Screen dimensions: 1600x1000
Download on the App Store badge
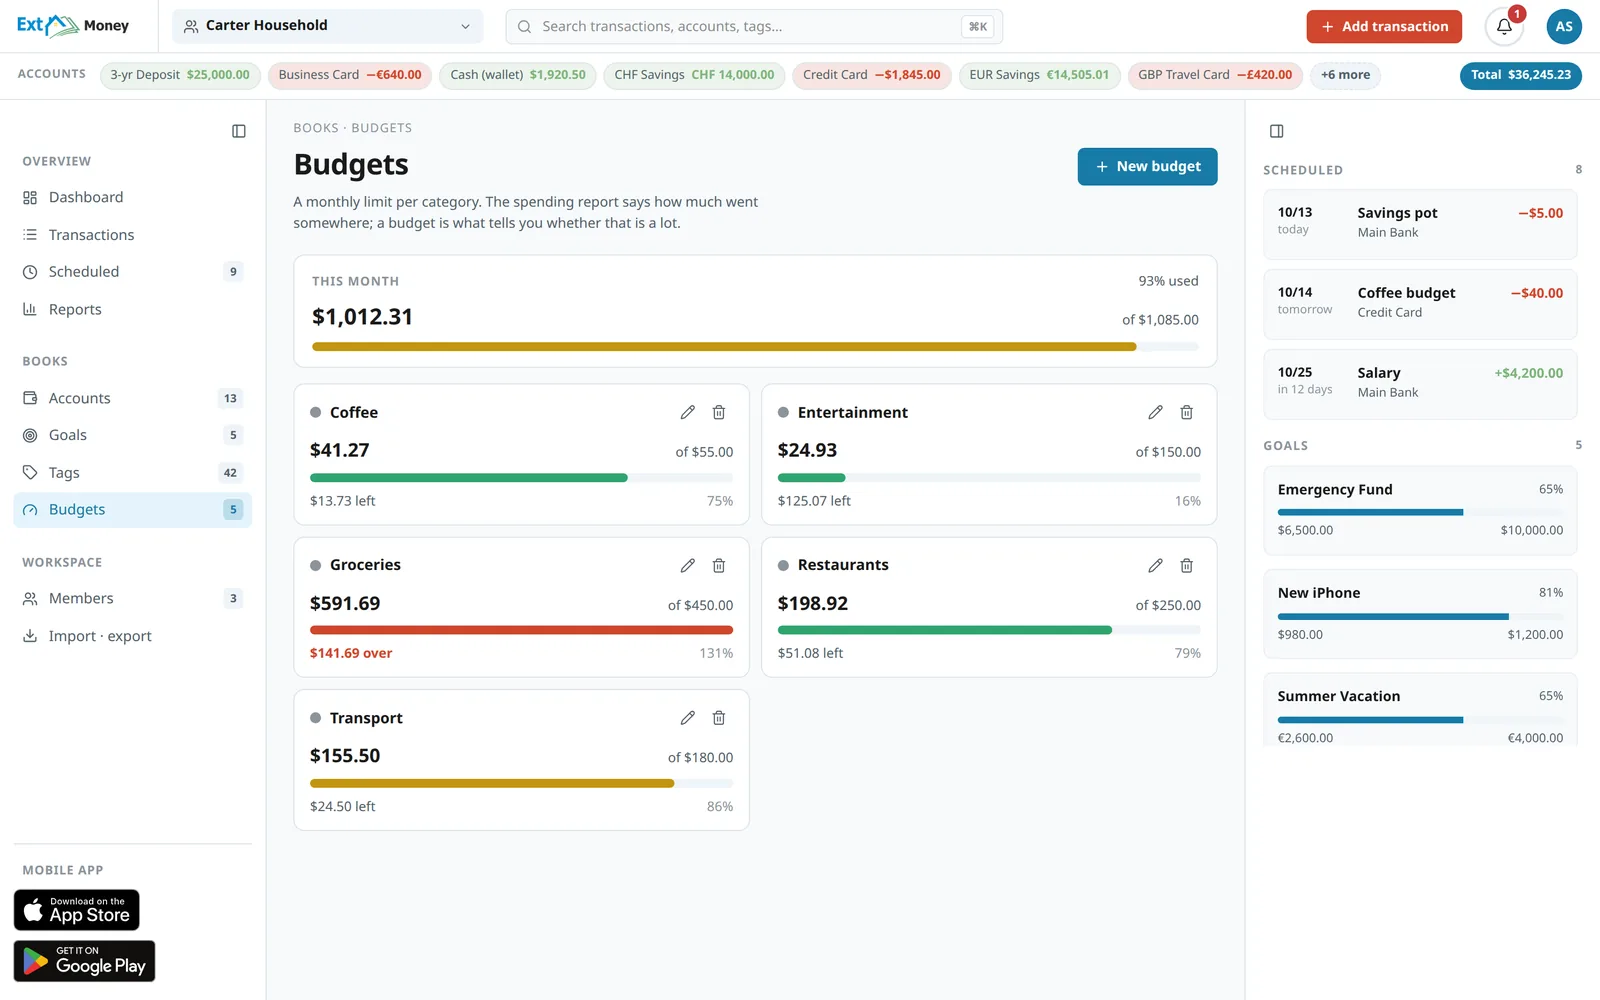pos(77,910)
